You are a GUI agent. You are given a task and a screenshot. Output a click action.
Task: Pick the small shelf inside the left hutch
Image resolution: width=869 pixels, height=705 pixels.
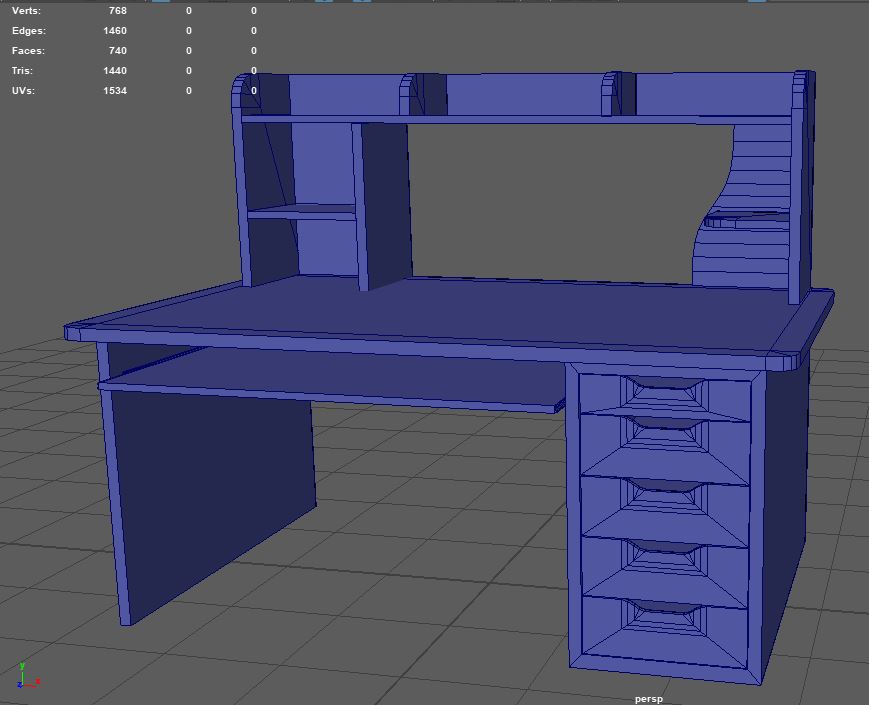click(x=302, y=211)
